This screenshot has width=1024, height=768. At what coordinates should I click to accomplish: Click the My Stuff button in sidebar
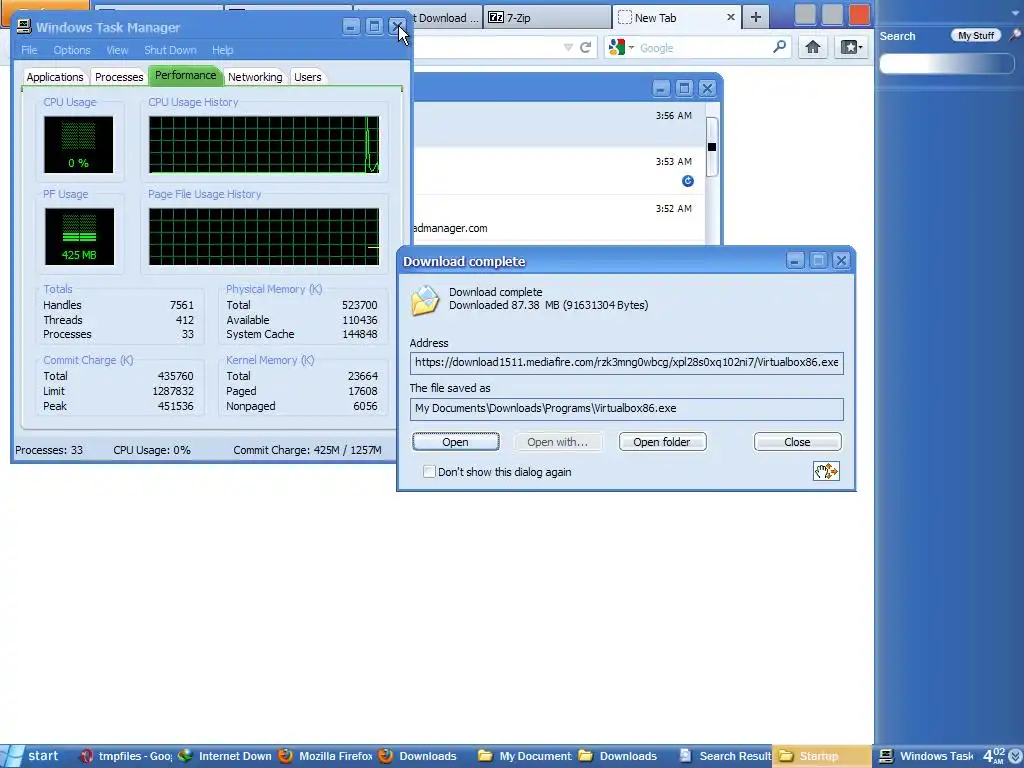coord(976,36)
